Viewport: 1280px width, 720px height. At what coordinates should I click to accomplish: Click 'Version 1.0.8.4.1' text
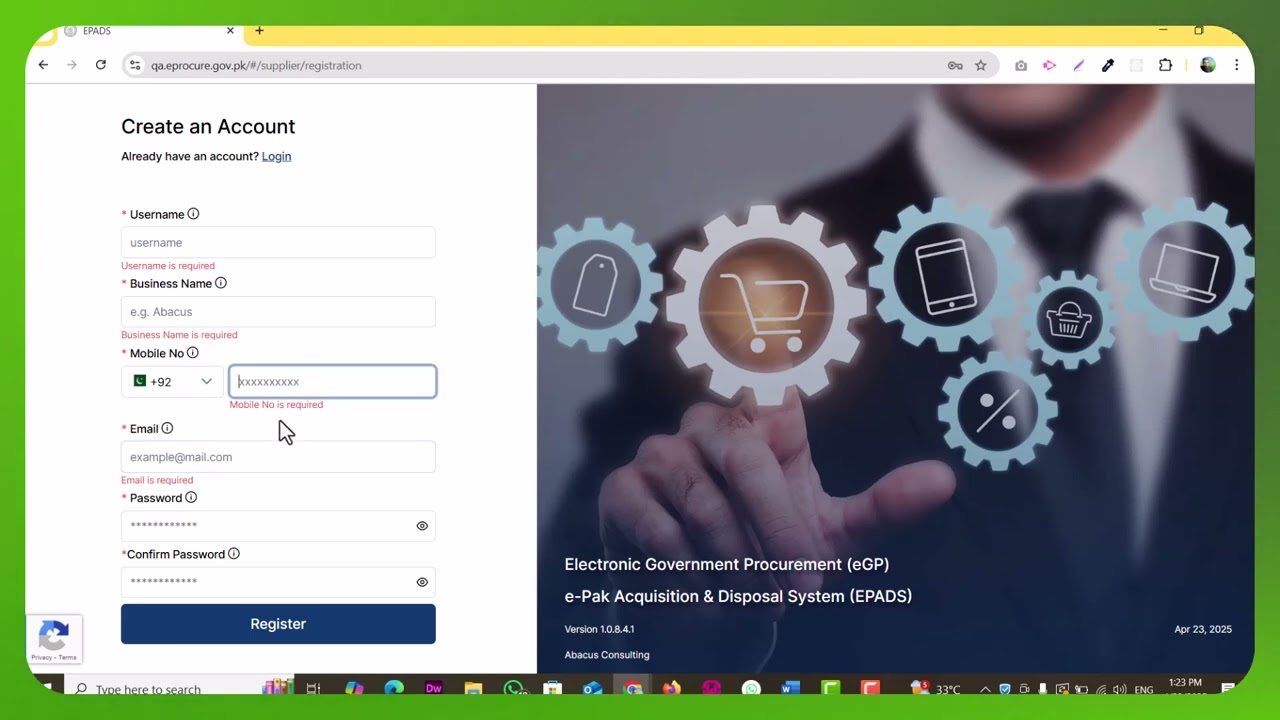click(599, 629)
